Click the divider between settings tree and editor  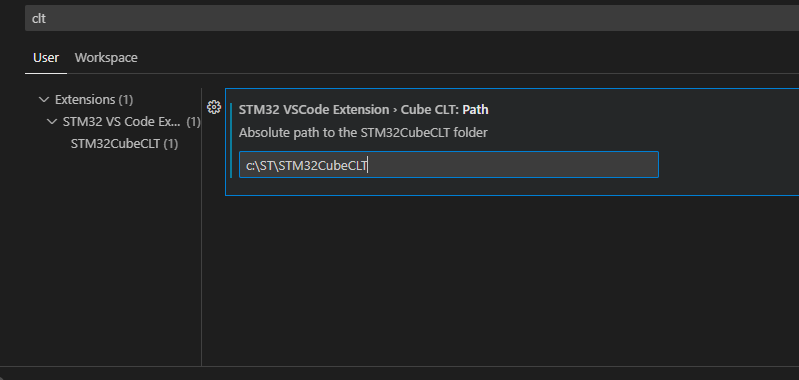(202, 227)
